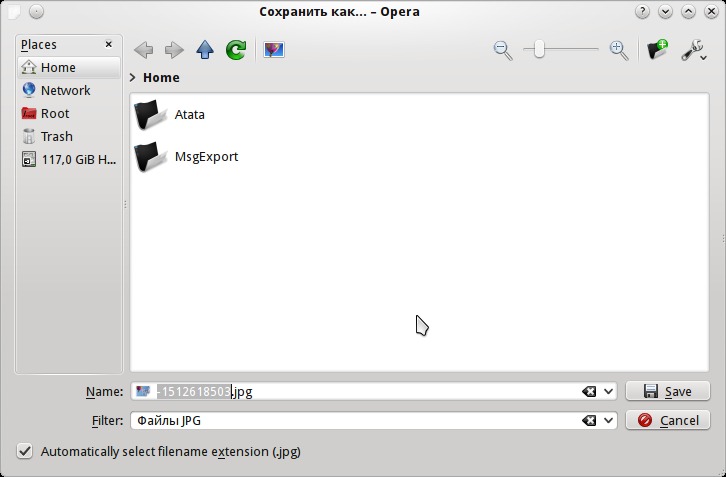Image resolution: width=726 pixels, height=477 pixels.
Task: Click the Home breadcrumb label
Action: click(x=161, y=77)
